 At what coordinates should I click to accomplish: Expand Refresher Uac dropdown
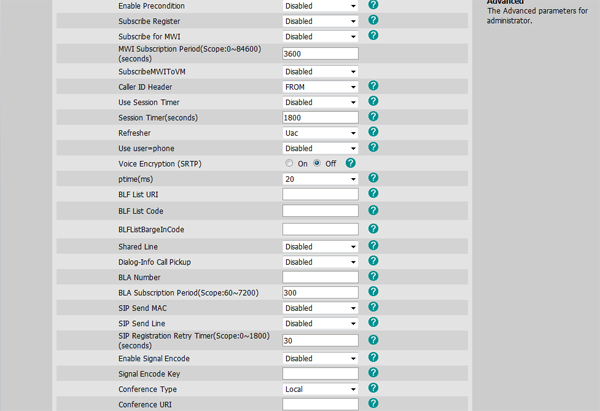click(320, 133)
